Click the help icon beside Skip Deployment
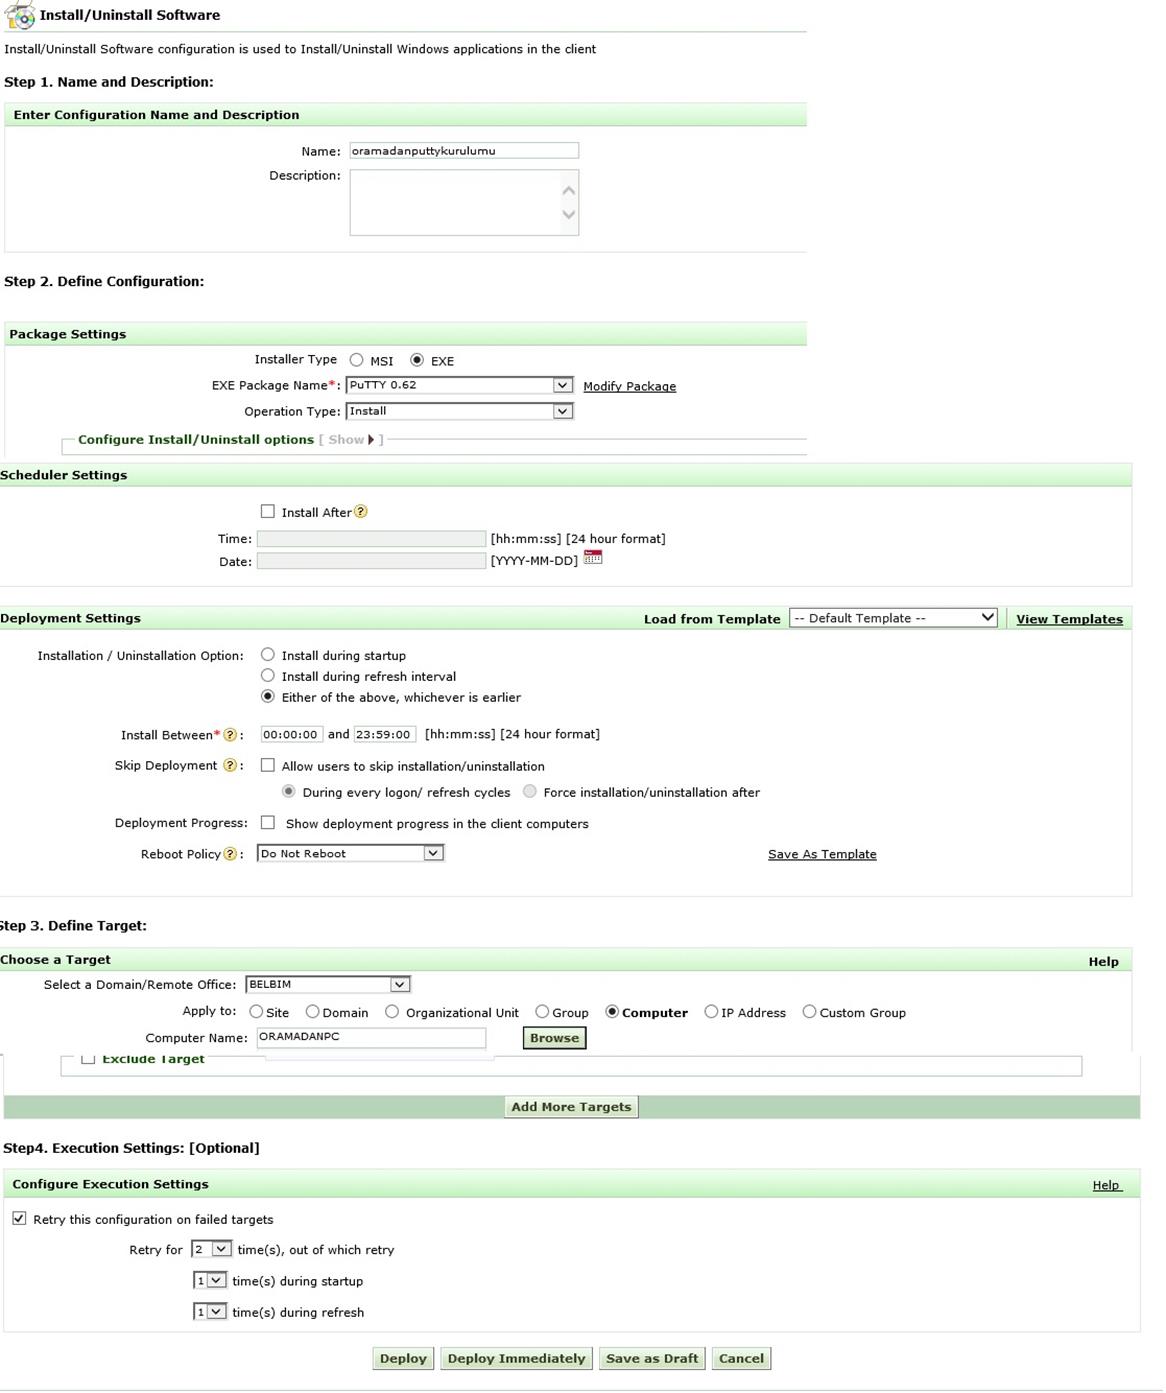 coord(230,766)
